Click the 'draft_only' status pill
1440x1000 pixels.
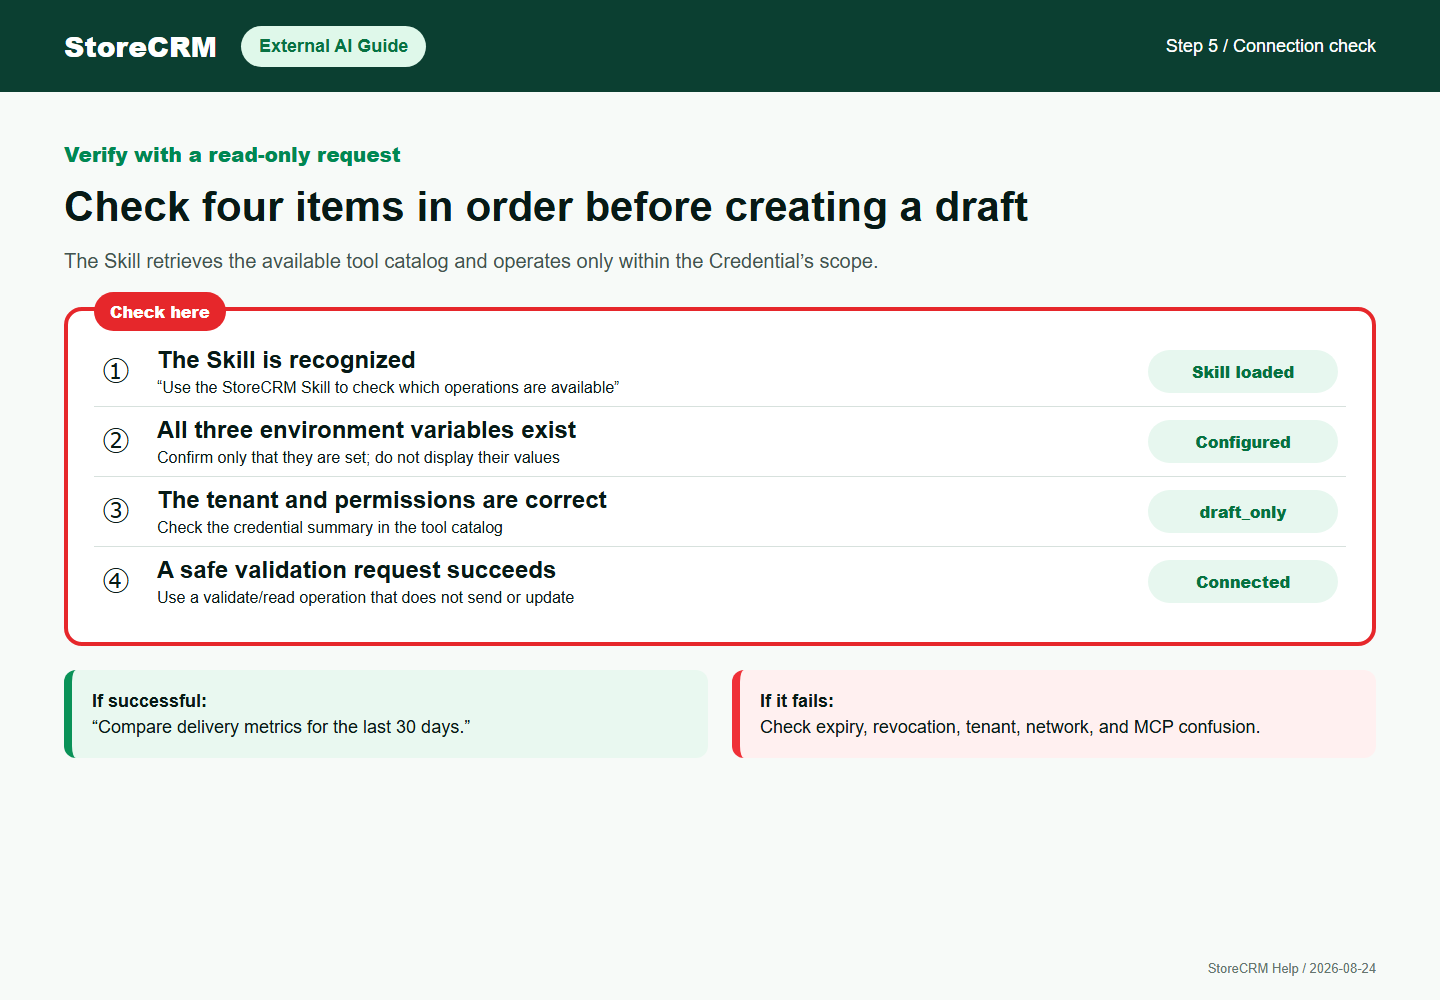click(x=1242, y=512)
